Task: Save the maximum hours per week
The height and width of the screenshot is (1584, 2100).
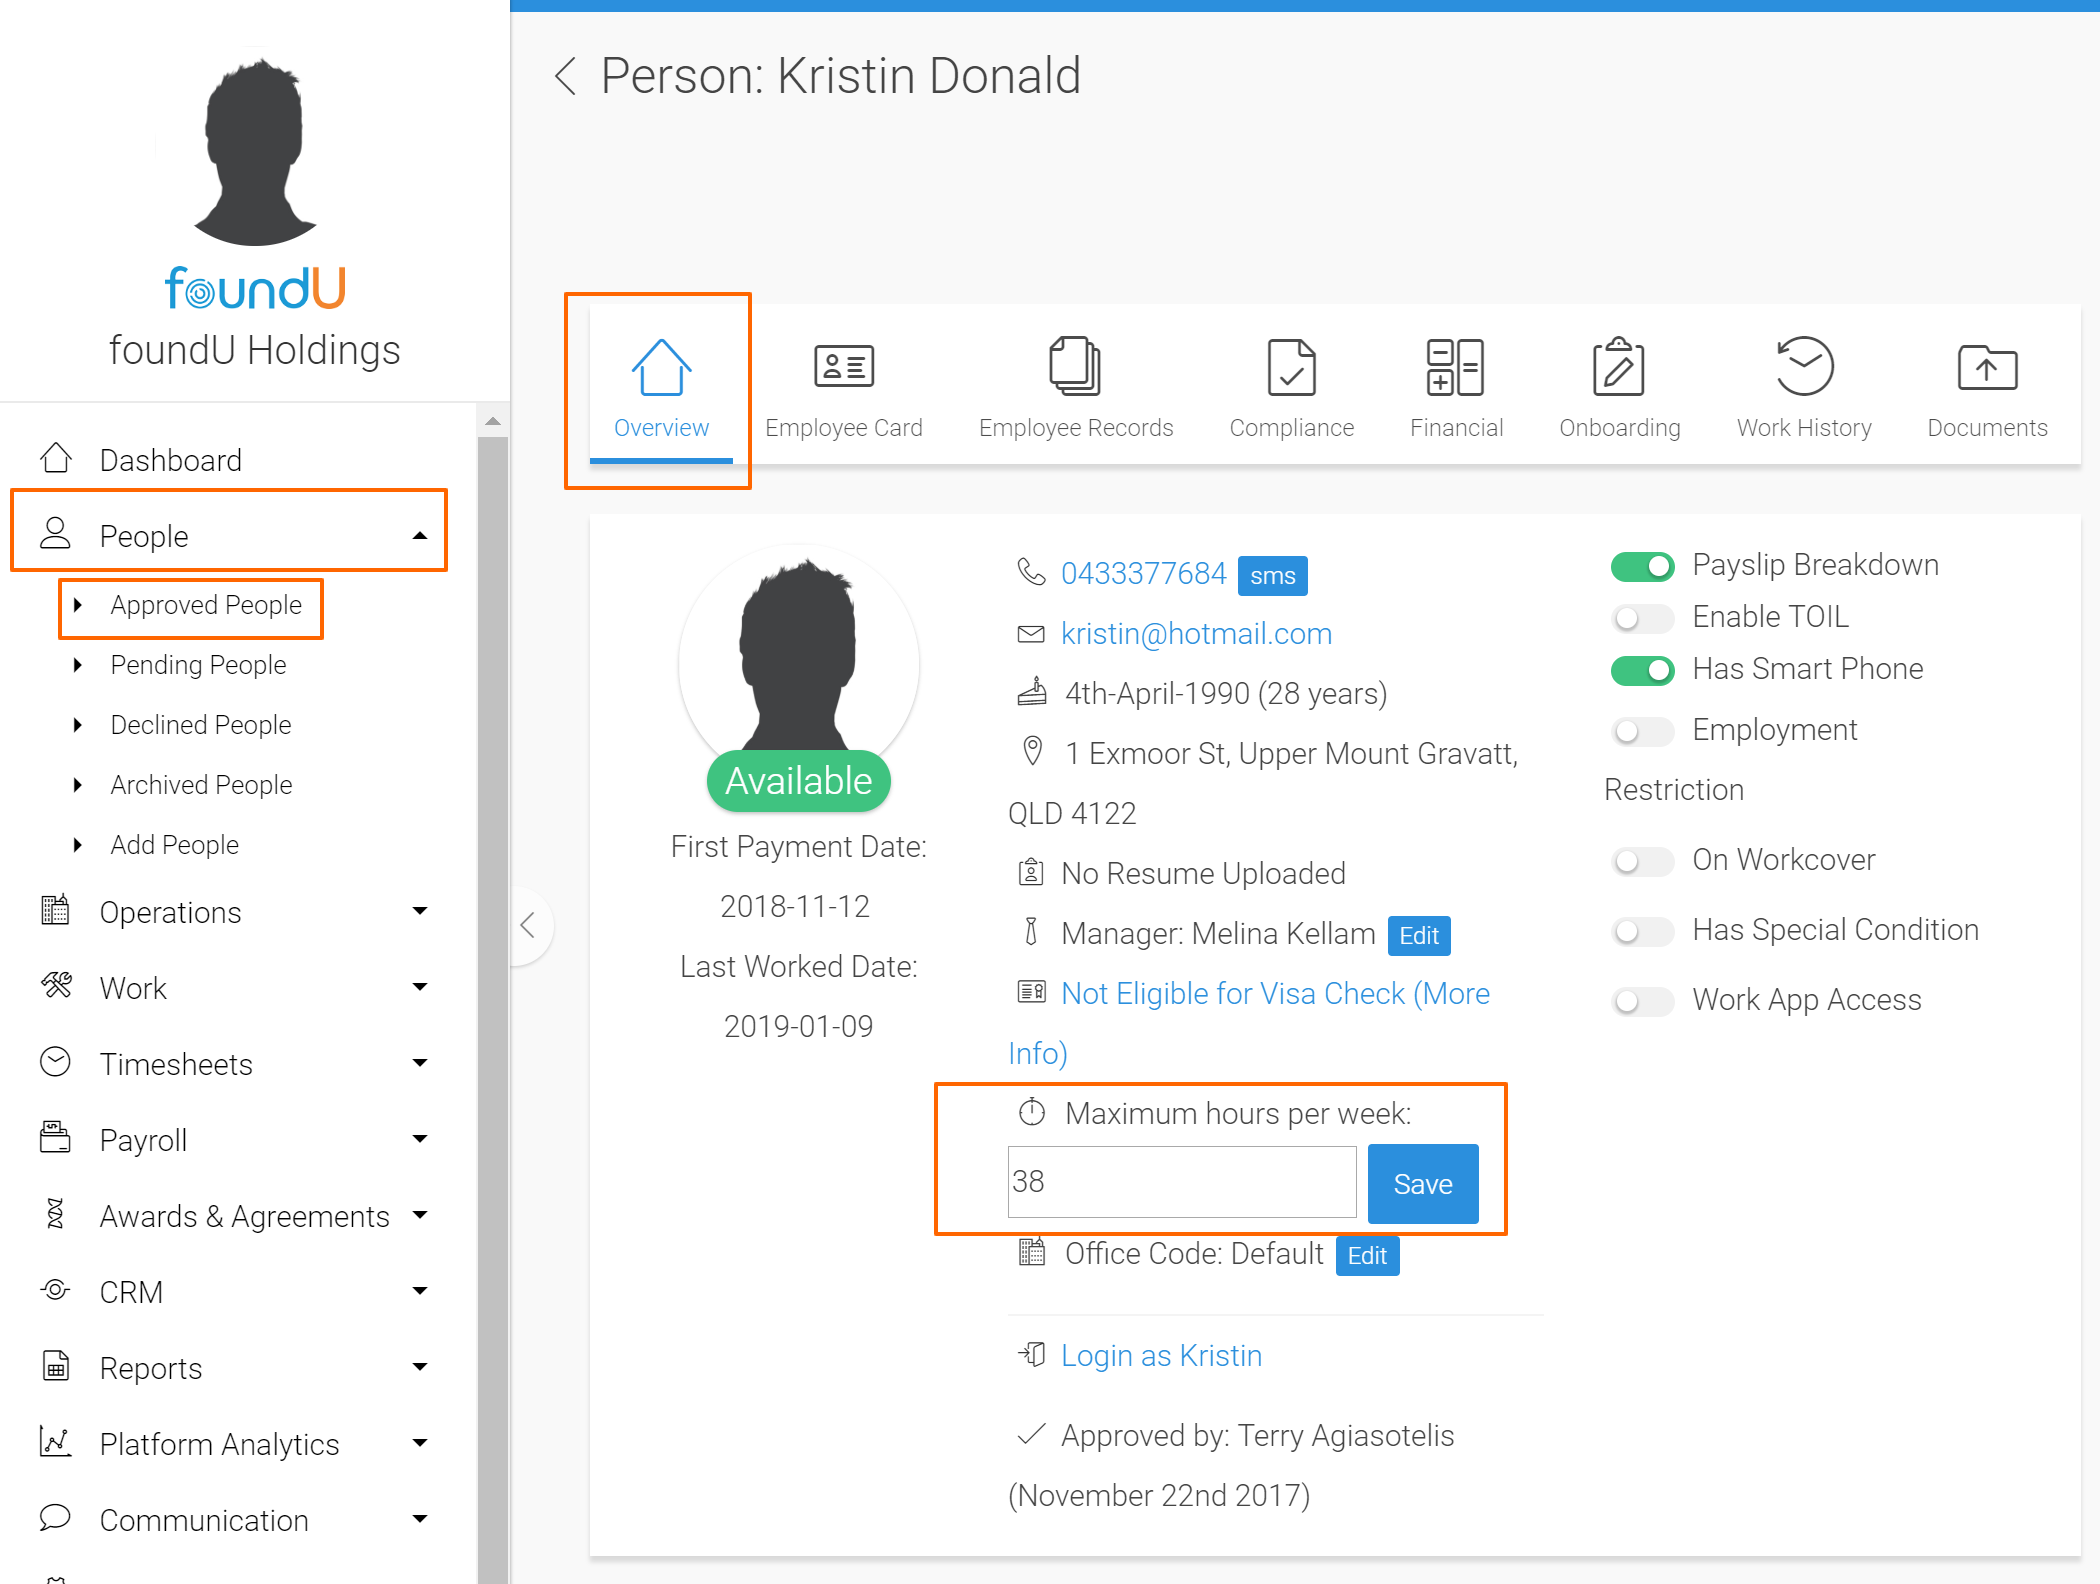Action: click(1422, 1184)
